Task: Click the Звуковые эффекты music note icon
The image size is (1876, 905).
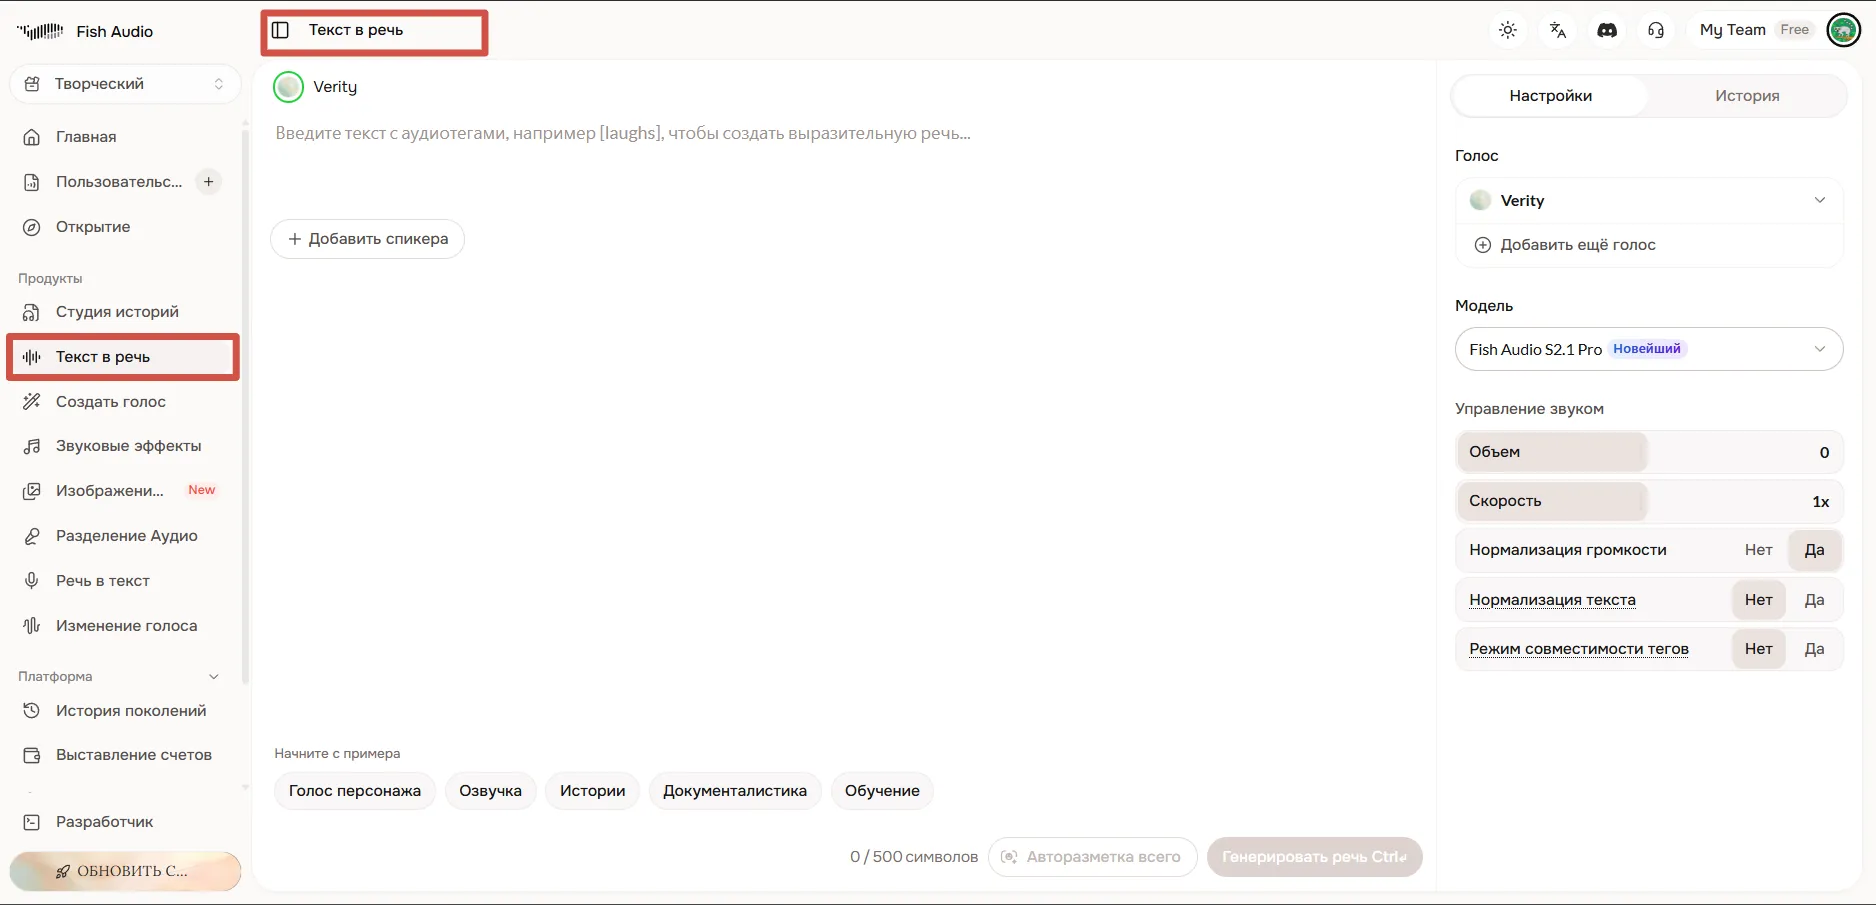Action: click(x=32, y=446)
